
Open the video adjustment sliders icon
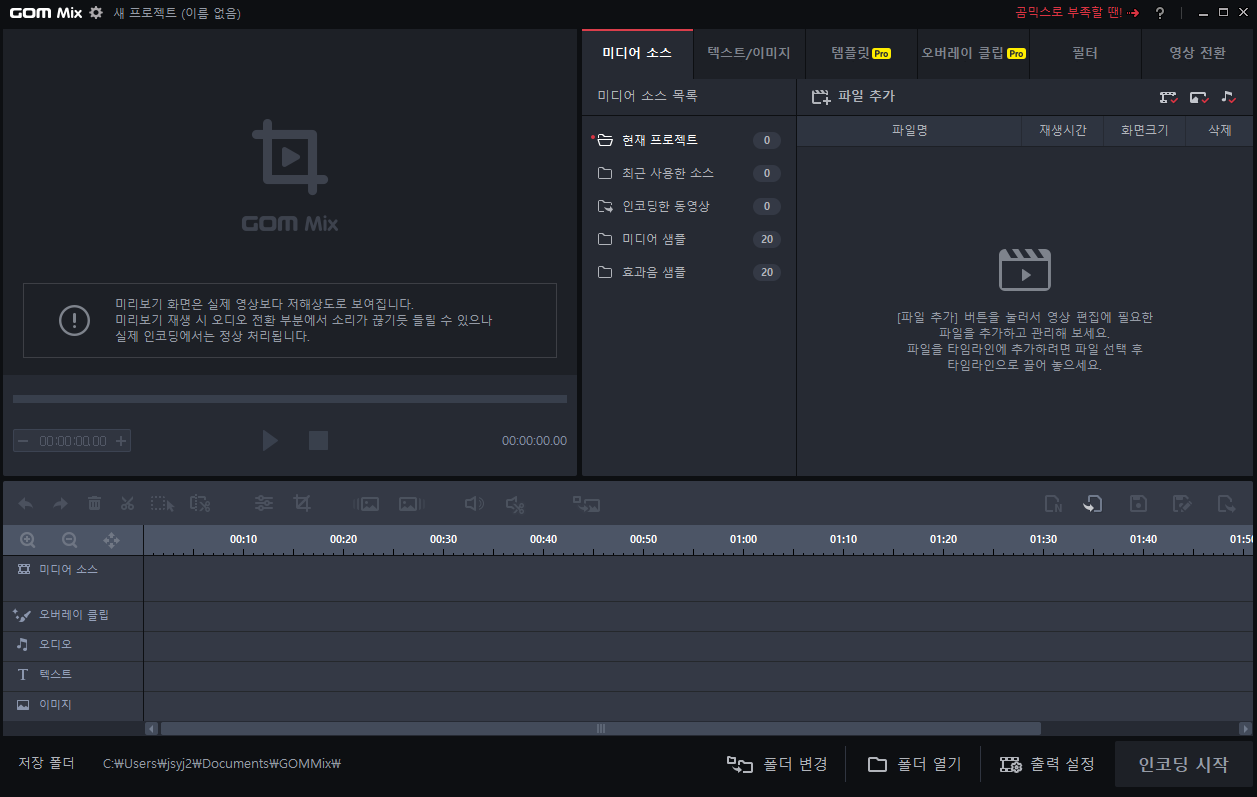coord(263,504)
